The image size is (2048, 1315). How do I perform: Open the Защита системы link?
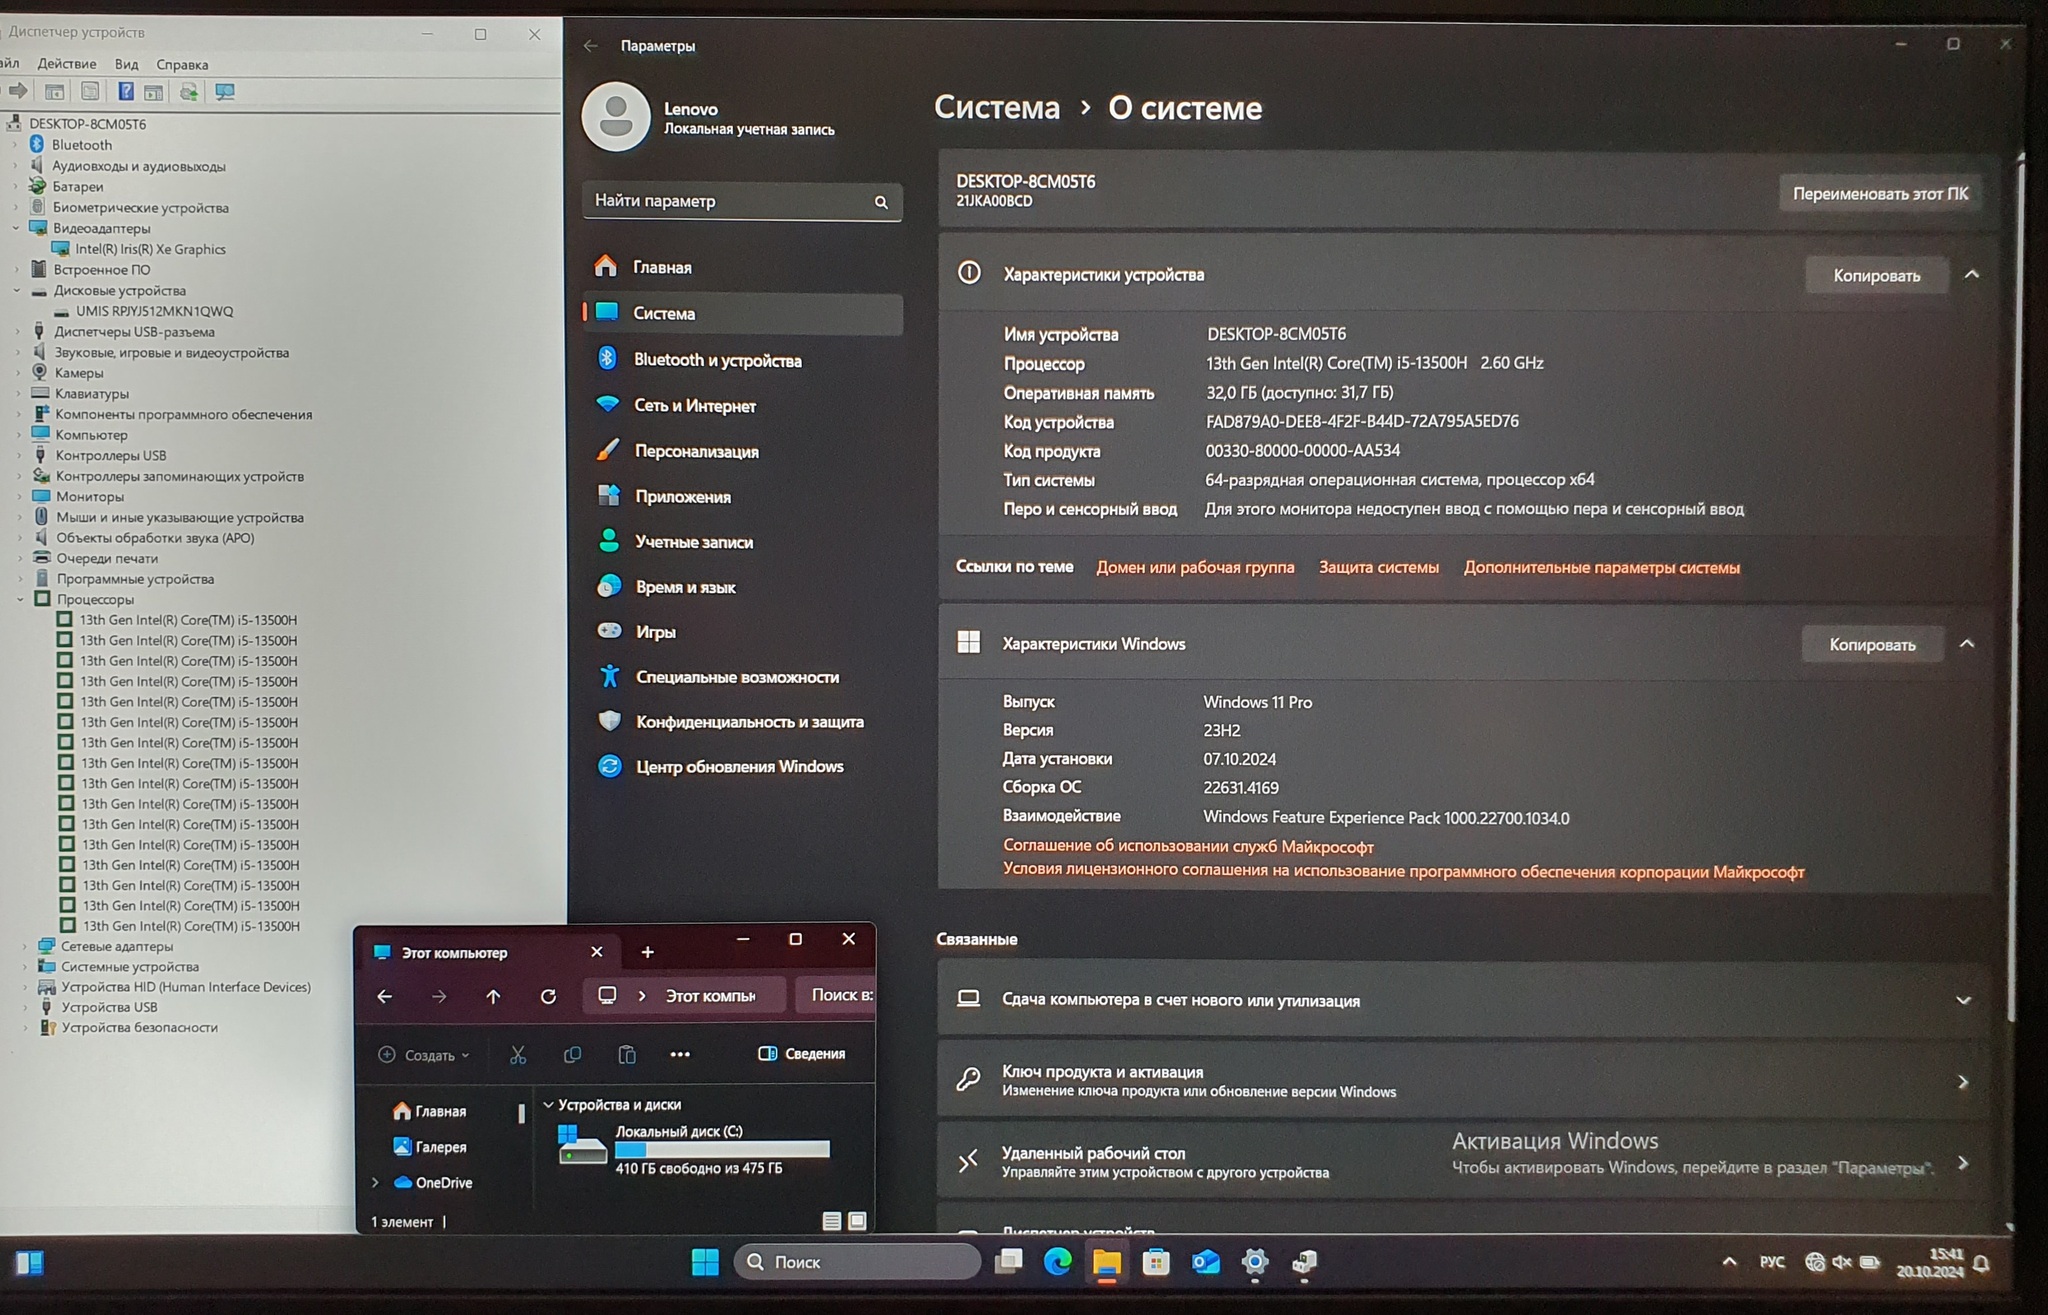click(1378, 567)
